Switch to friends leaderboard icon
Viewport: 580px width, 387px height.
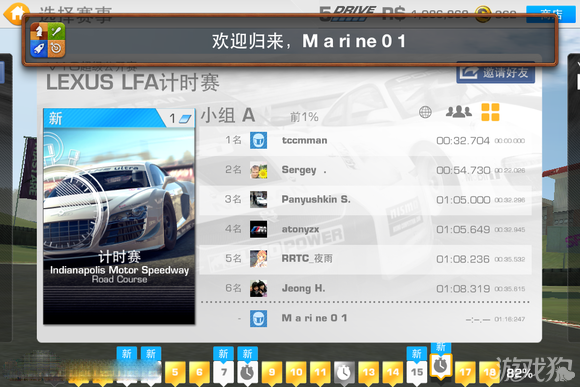point(459,111)
